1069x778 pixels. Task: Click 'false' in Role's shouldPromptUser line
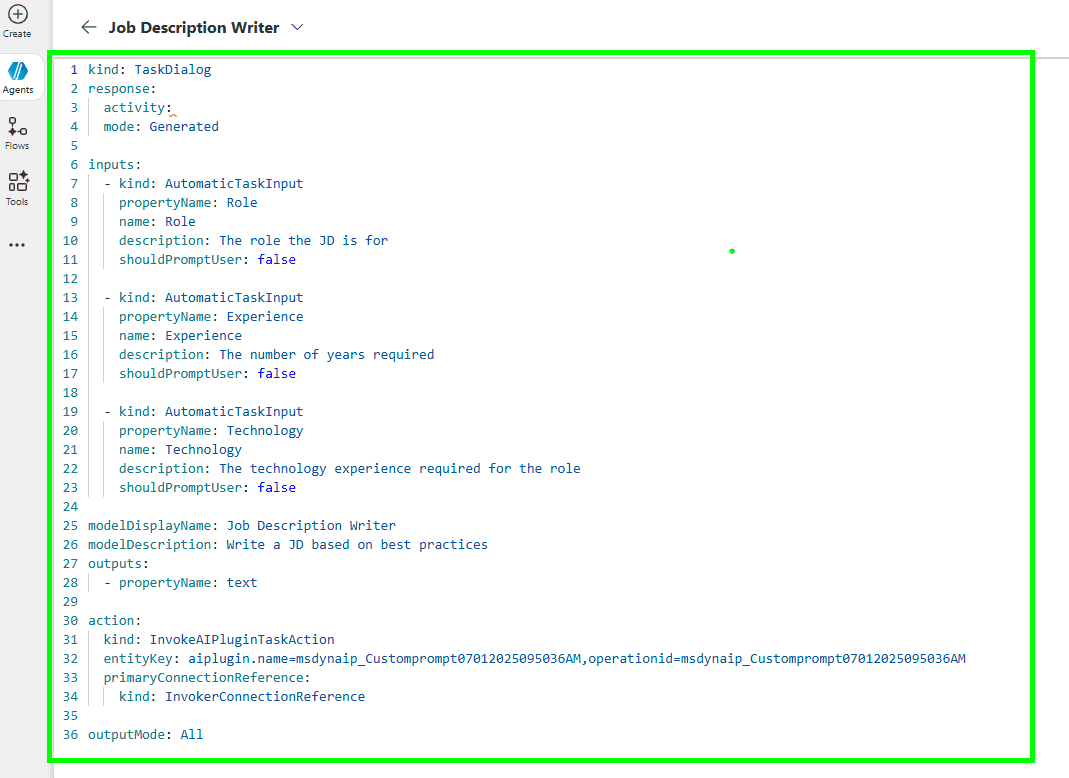pyautogui.click(x=277, y=260)
